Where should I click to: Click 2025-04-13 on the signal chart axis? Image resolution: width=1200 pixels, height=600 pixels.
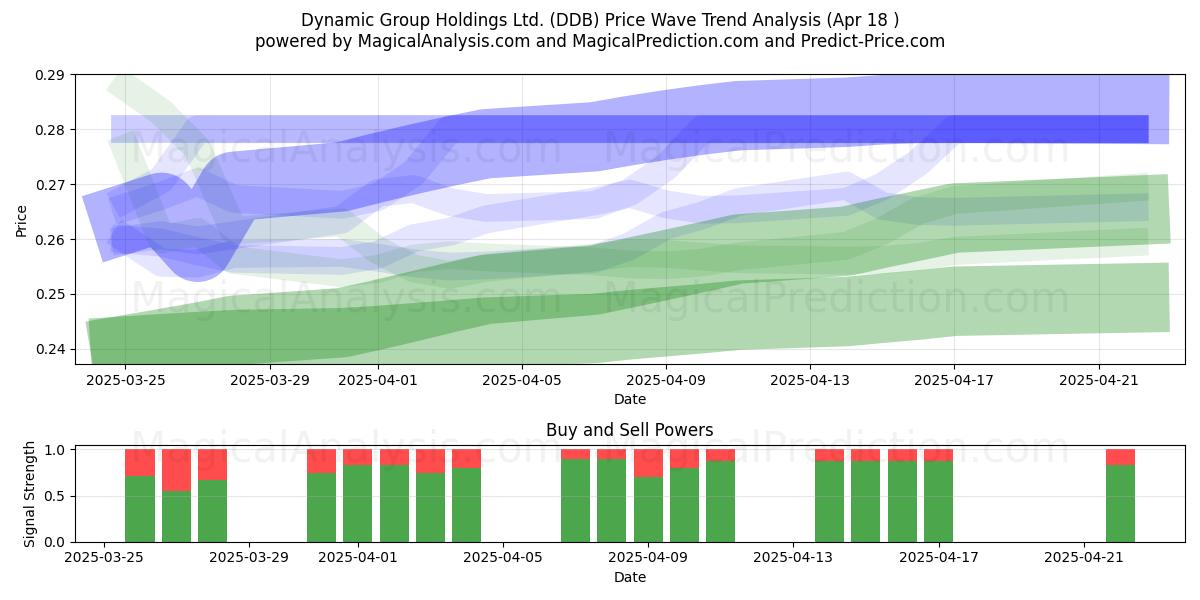click(x=793, y=558)
